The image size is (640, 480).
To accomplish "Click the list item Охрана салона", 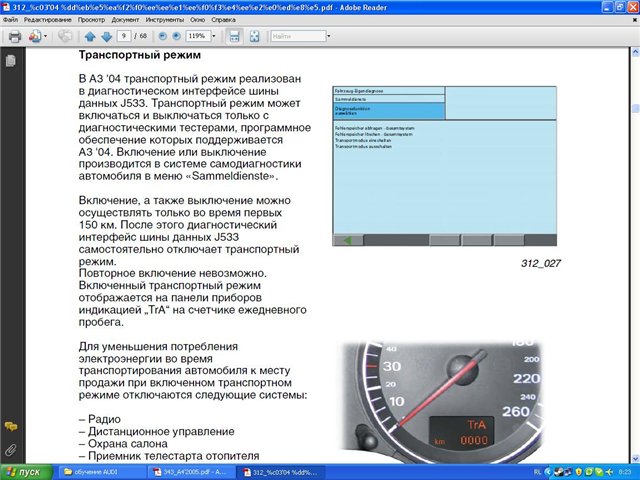I will (123, 444).
